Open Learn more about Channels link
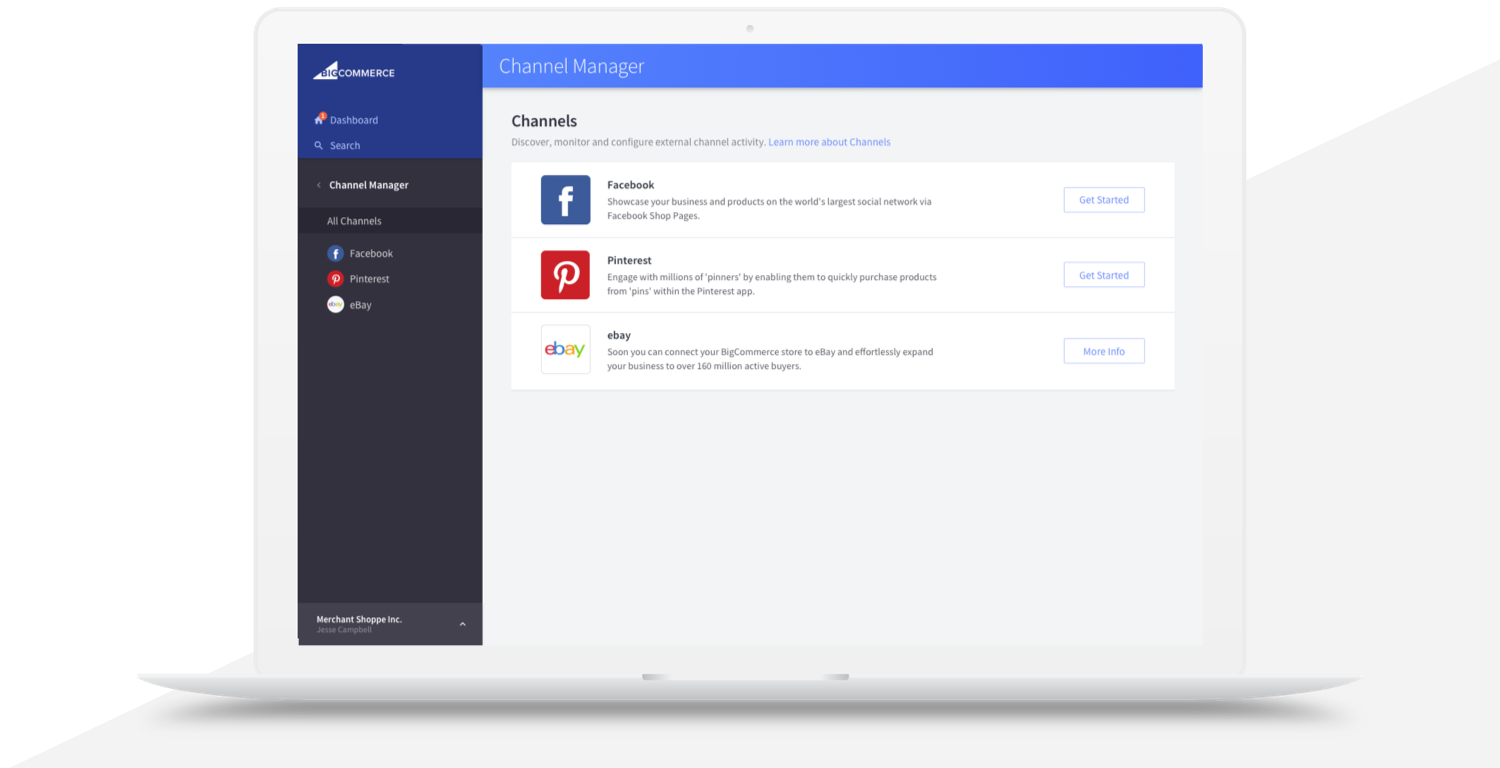This screenshot has height=768, width=1500. (x=829, y=142)
